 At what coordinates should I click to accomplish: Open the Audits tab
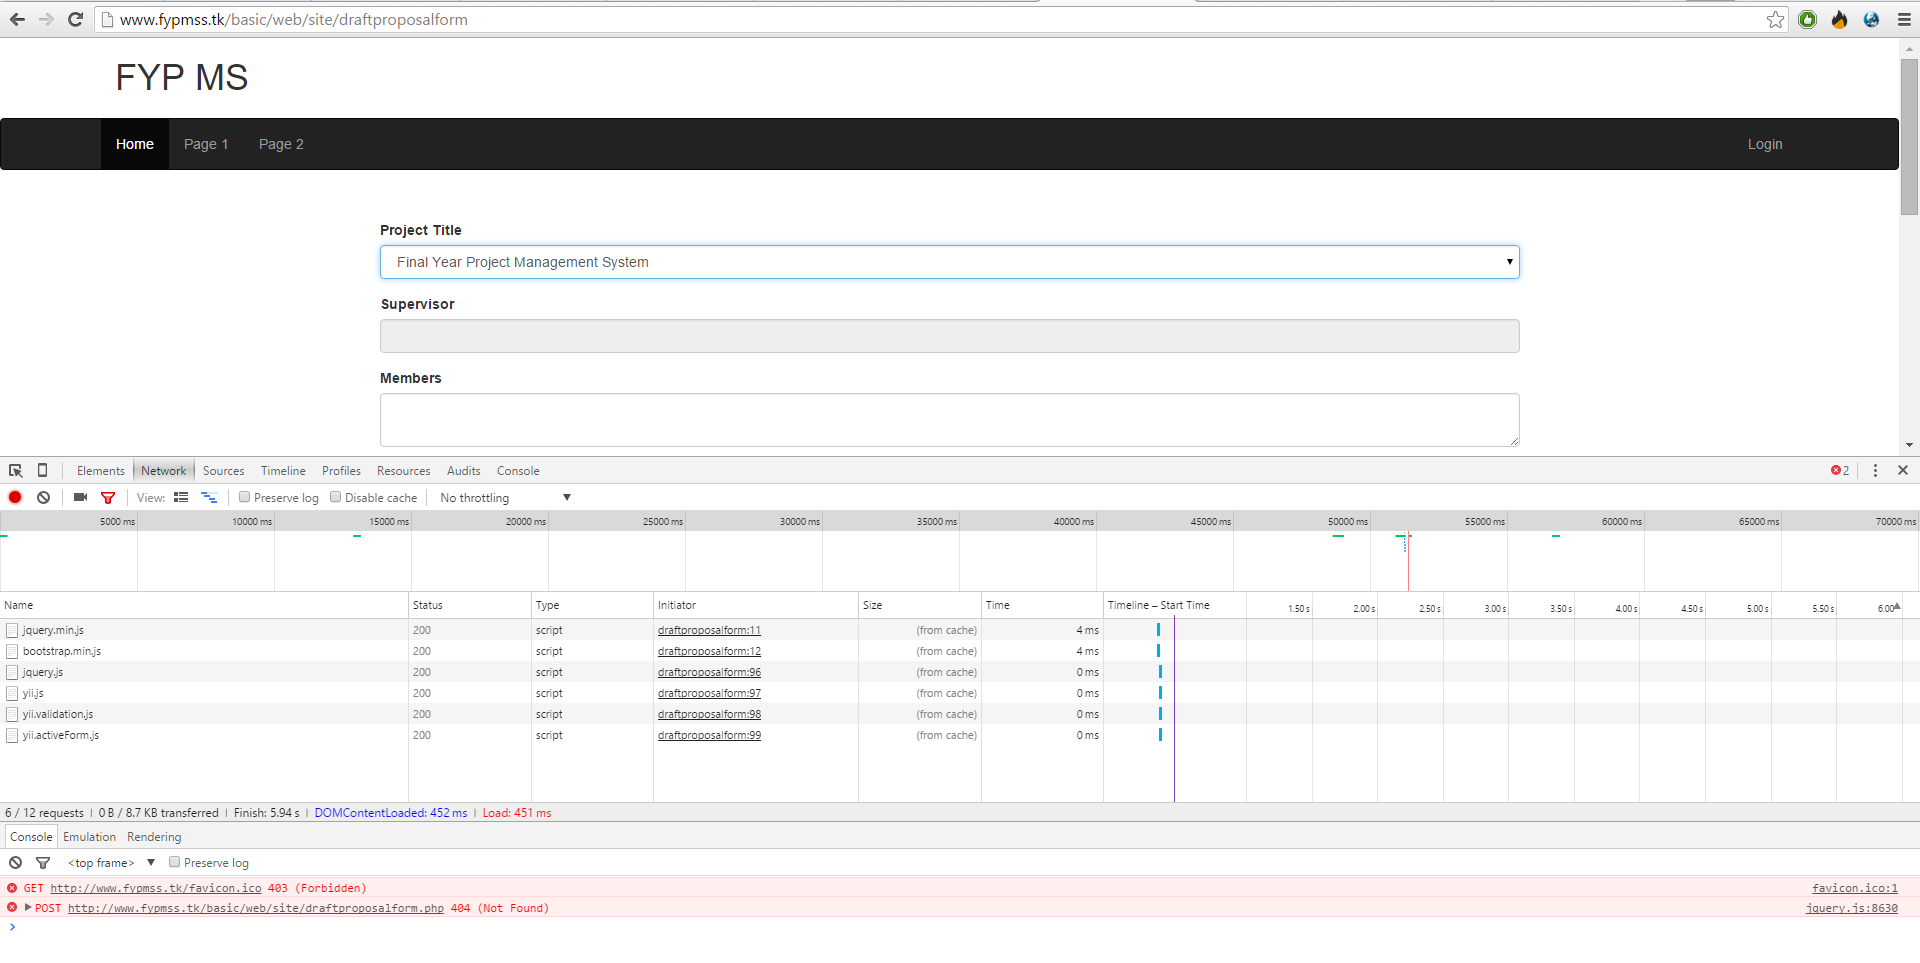(463, 470)
